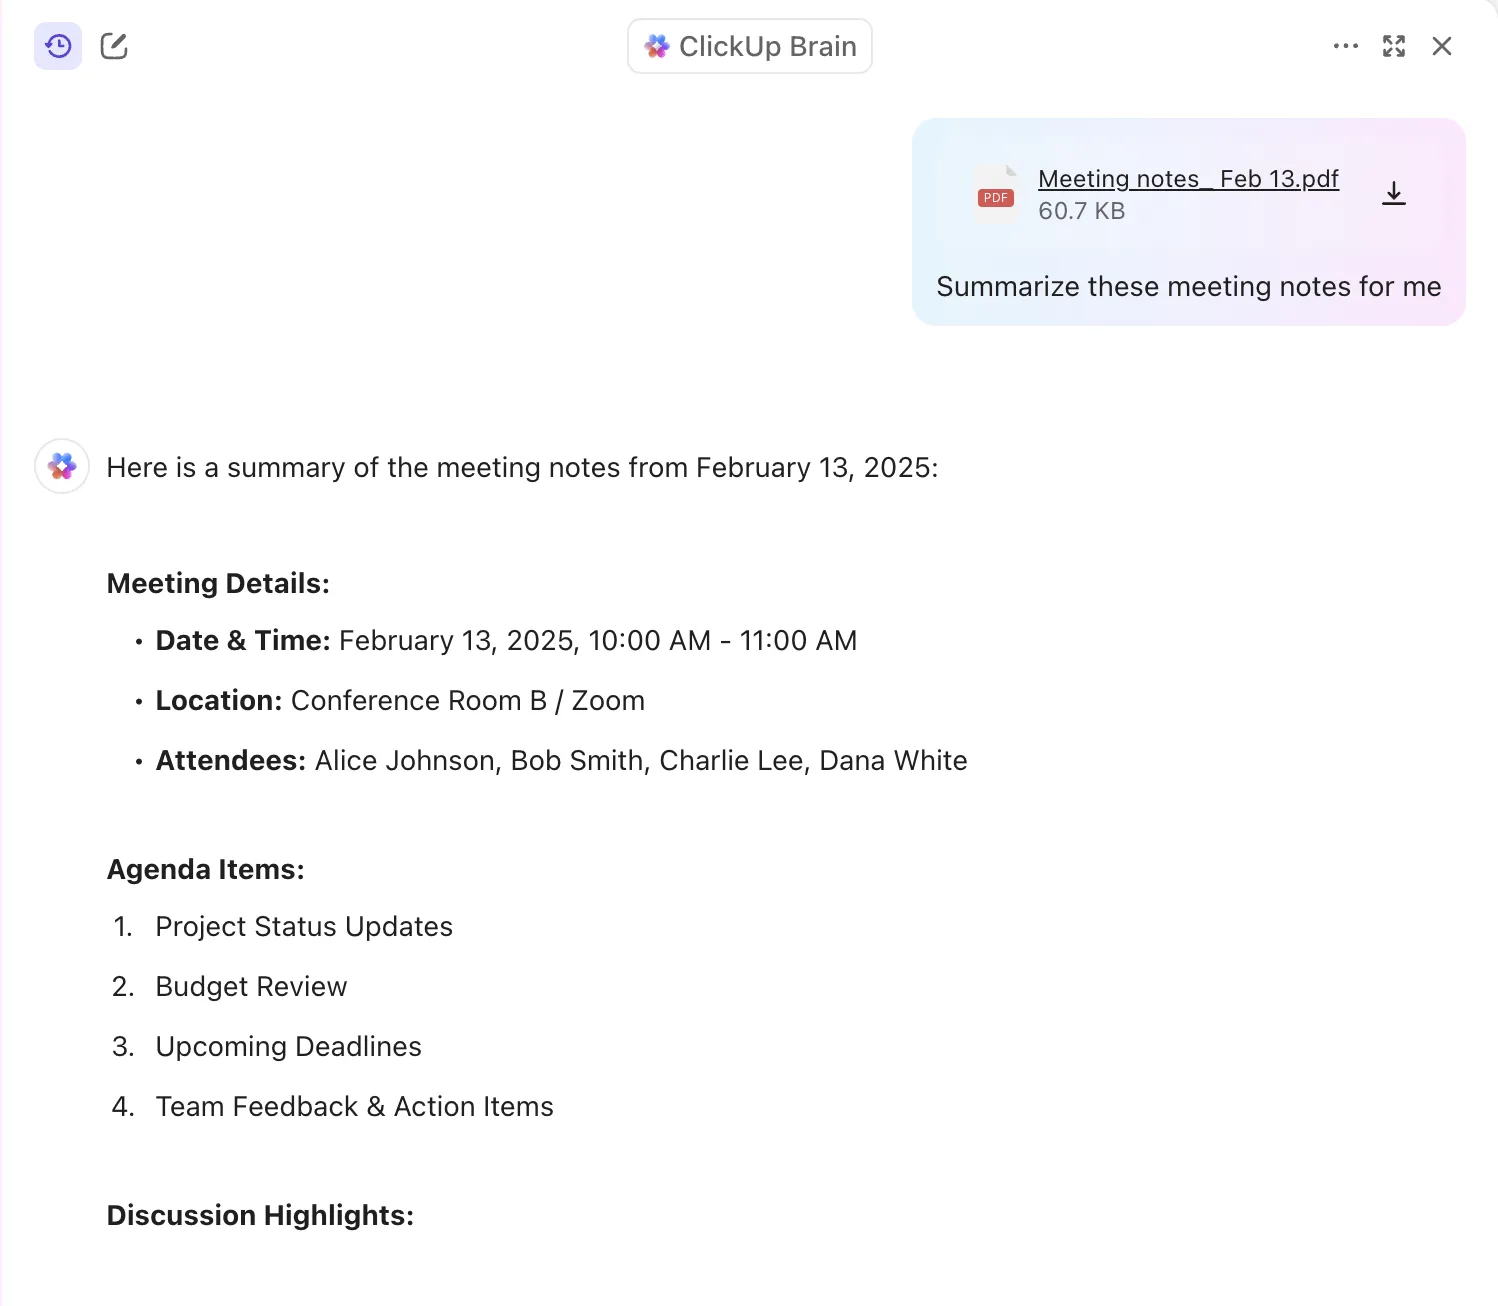Click agenda item 'Upcoming Deadlines'
The image size is (1498, 1306).
click(288, 1047)
